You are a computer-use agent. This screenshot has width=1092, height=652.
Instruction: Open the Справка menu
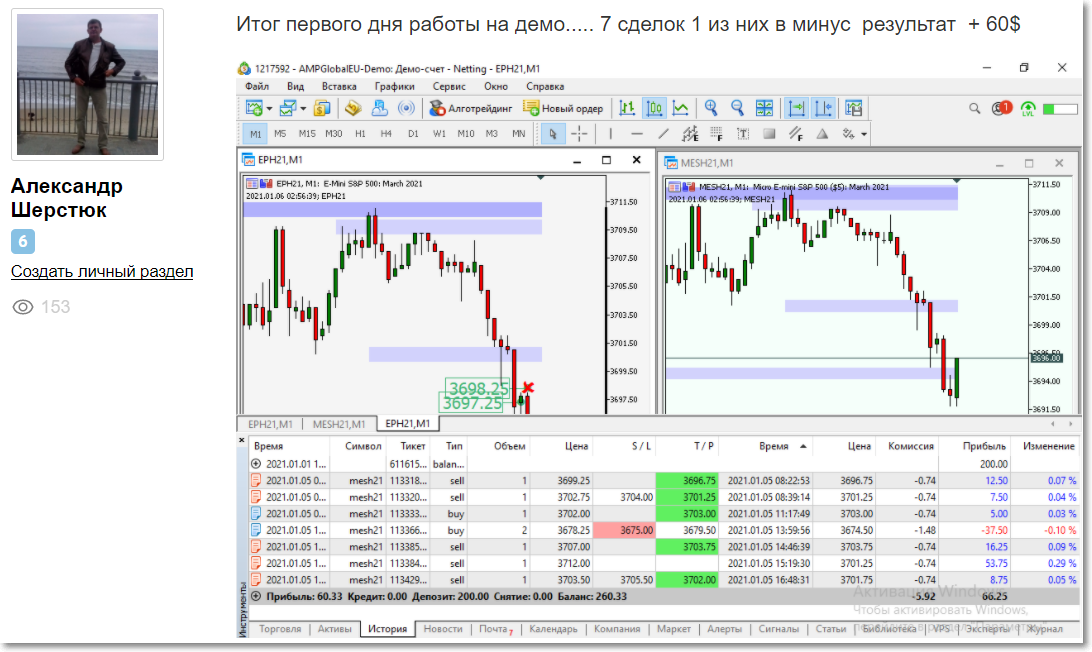(545, 86)
